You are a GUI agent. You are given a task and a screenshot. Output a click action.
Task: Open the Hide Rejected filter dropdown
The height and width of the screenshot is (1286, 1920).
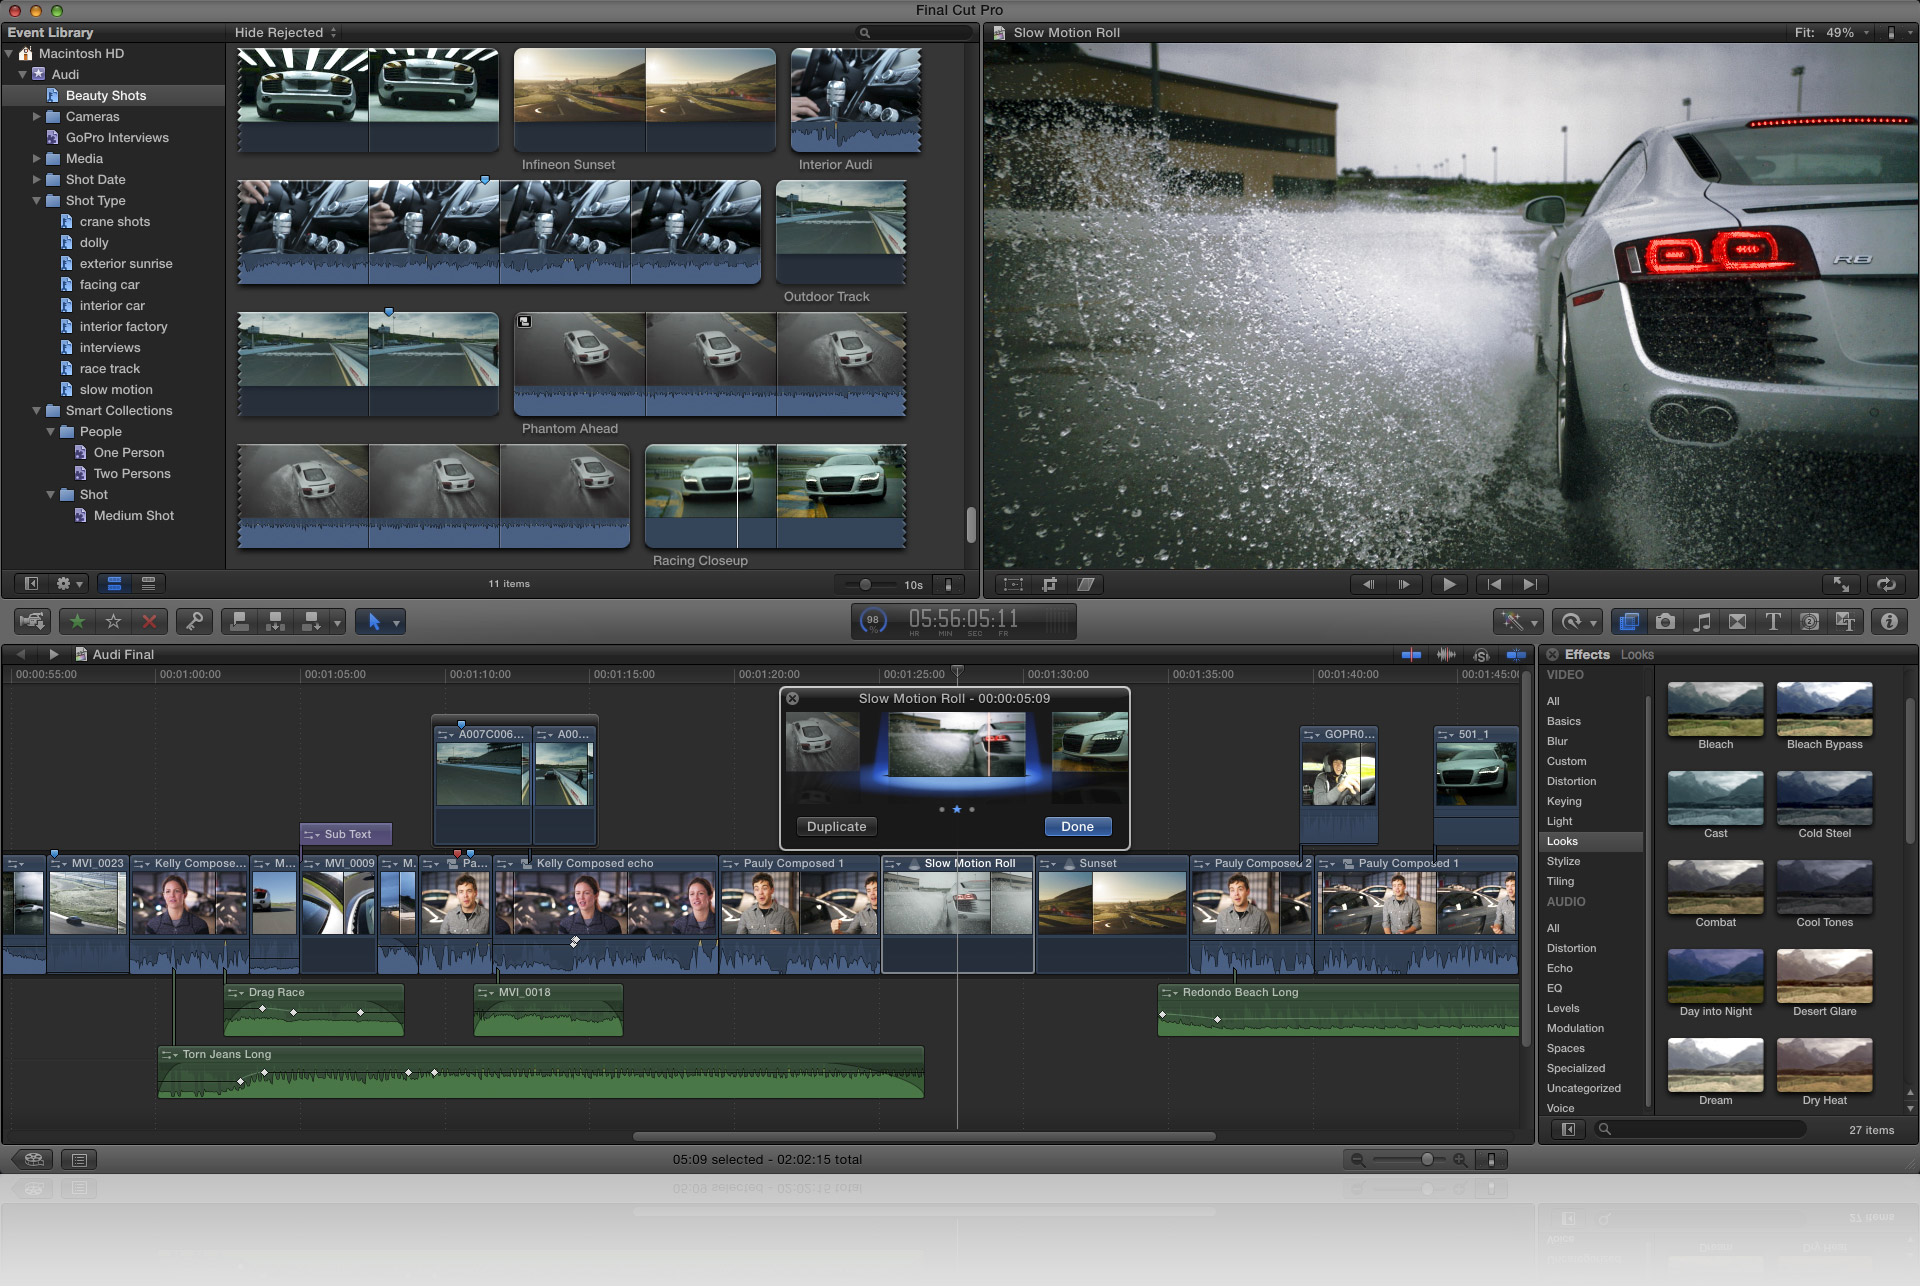tap(286, 32)
